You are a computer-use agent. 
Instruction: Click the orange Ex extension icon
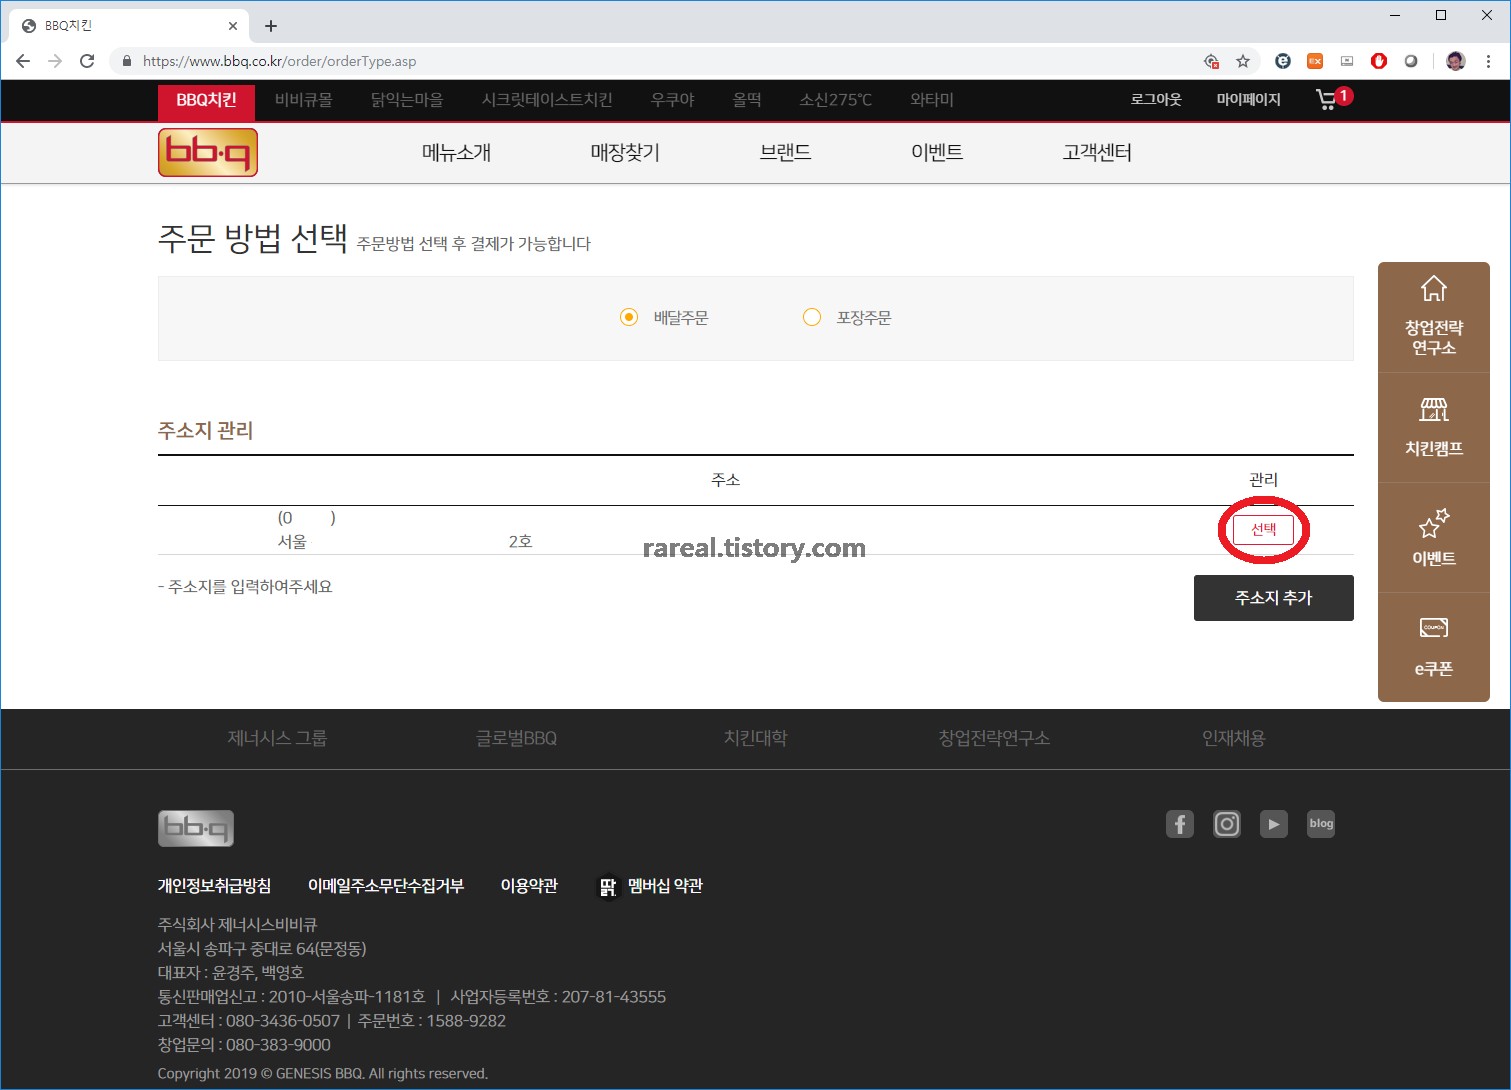tap(1315, 61)
